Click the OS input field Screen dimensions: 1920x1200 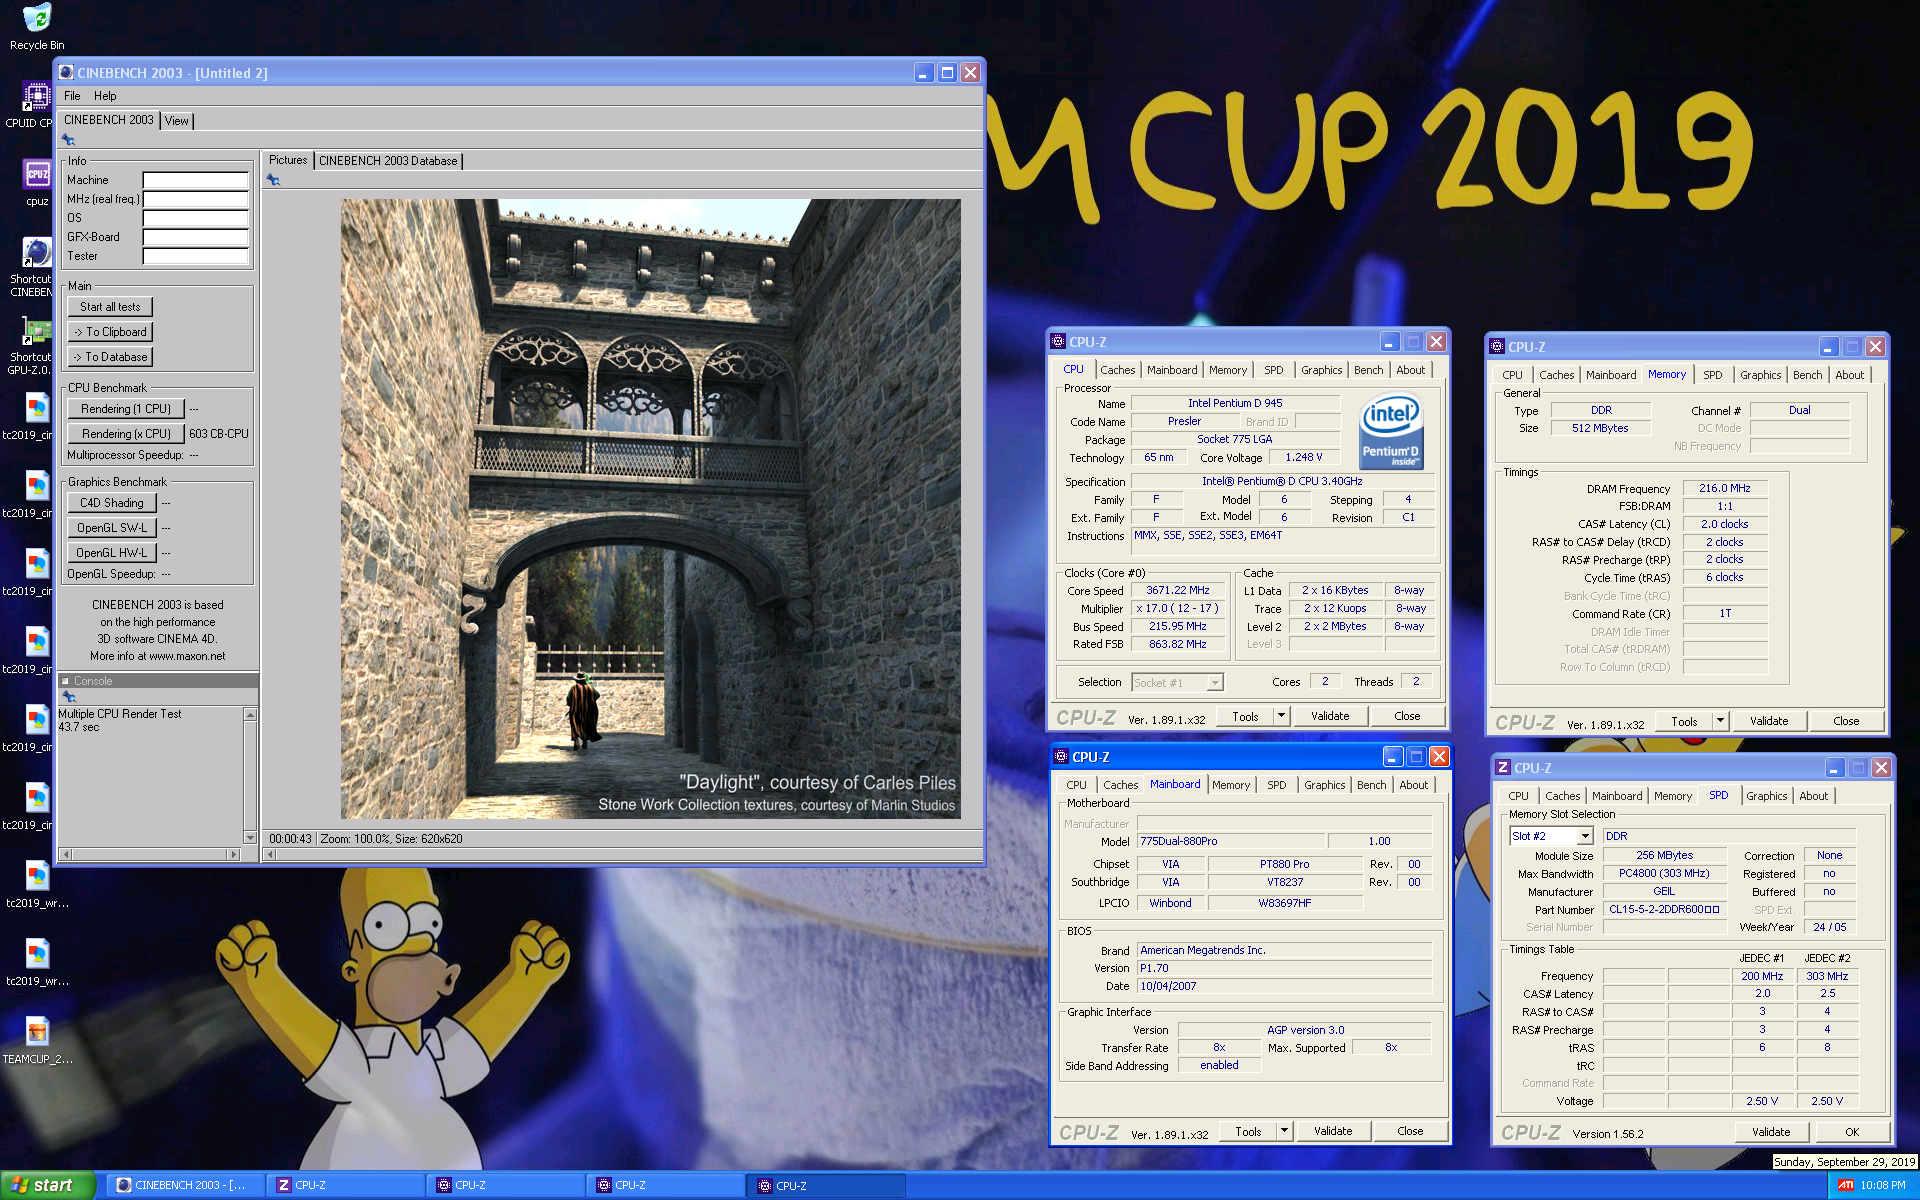click(x=195, y=218)
